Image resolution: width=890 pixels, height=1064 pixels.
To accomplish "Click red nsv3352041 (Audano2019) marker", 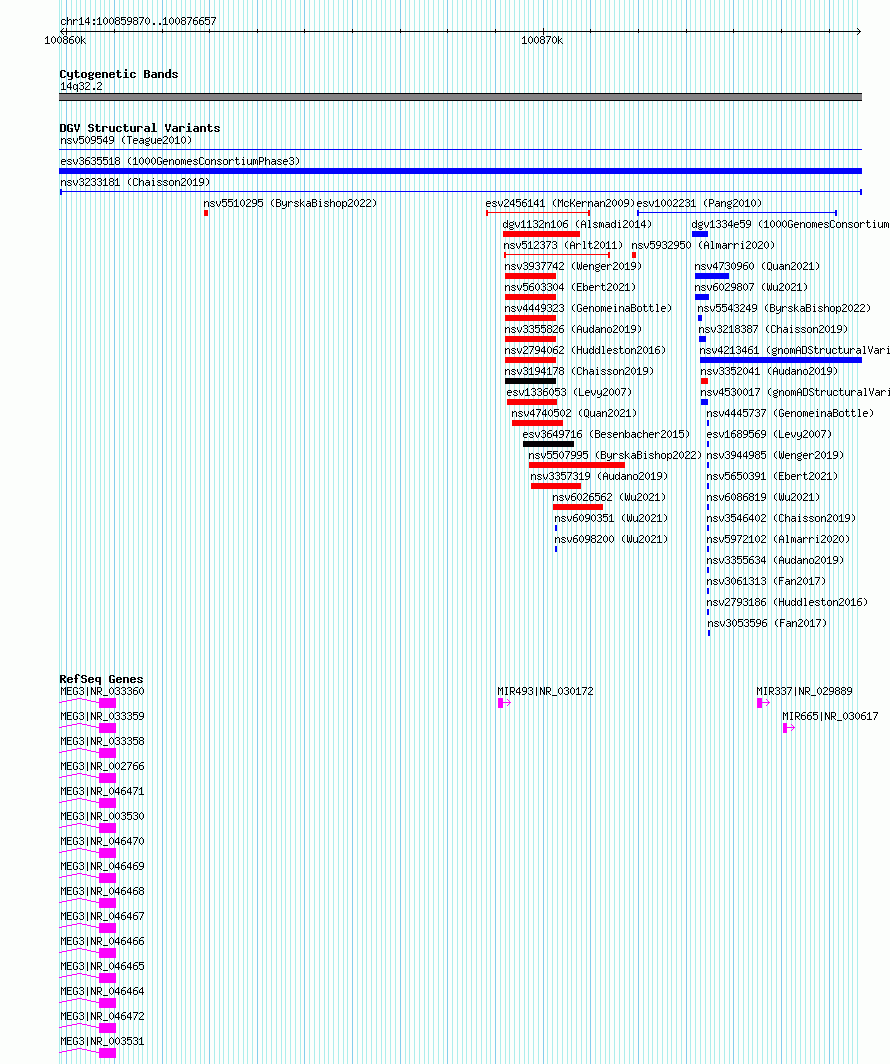I will 704,381.
